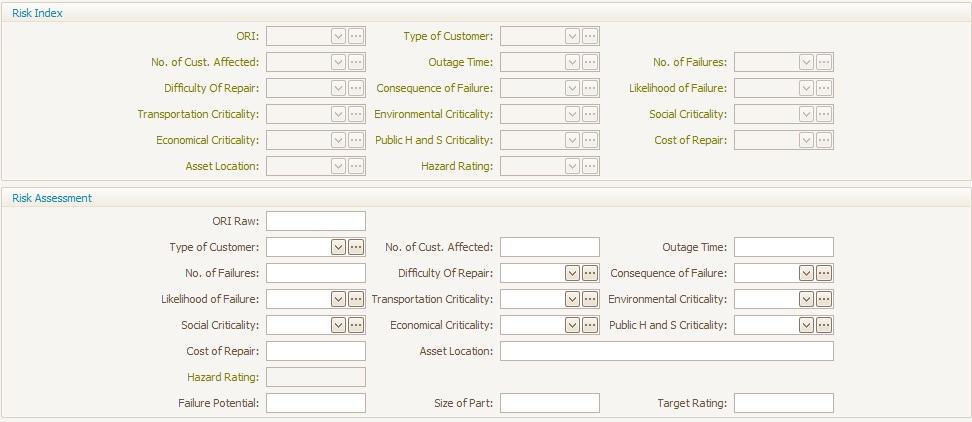
Task: Expand Risk Assessment Difficulty Of Repair dropdown
Action: pyautogui.click(x=572, y=273)
